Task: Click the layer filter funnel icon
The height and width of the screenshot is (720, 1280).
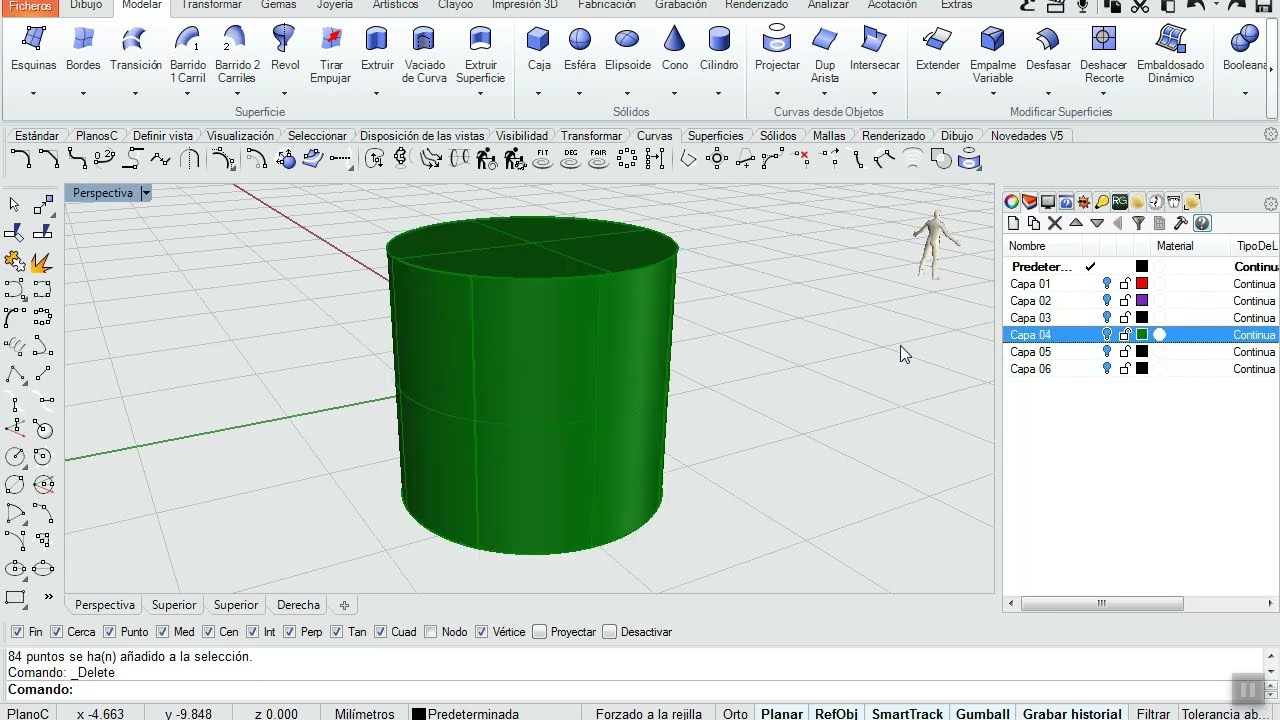Action: [x=1138, y=223]
